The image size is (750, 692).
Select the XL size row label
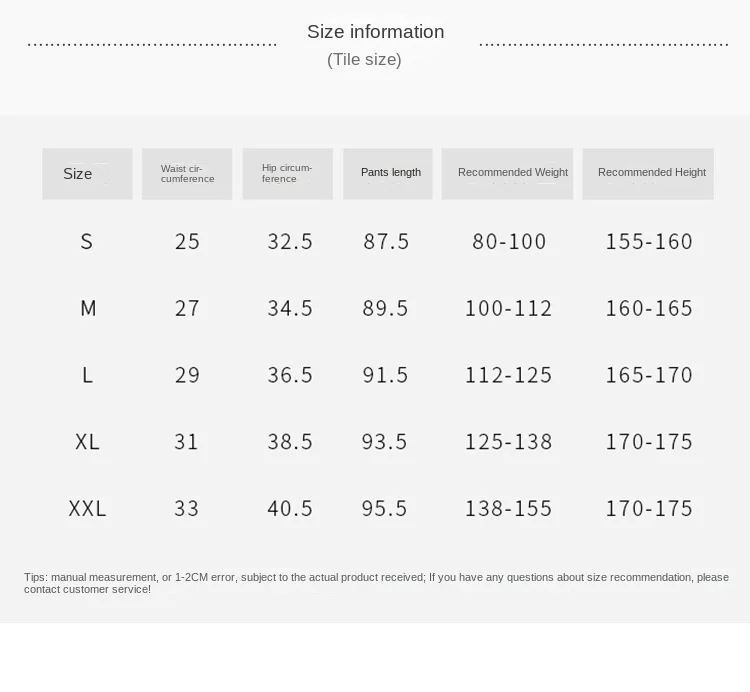click(87, 441)
